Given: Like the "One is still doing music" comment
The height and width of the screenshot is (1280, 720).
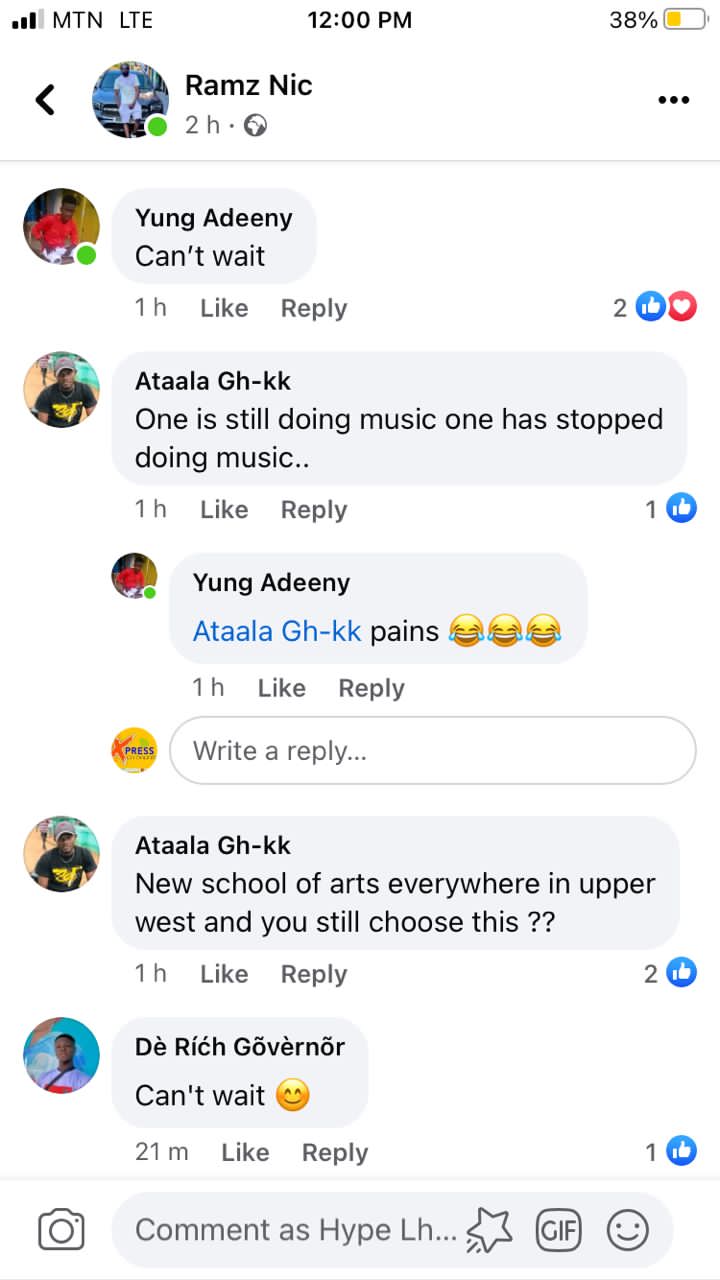Looking at the screenshot, I should point(224,510).
